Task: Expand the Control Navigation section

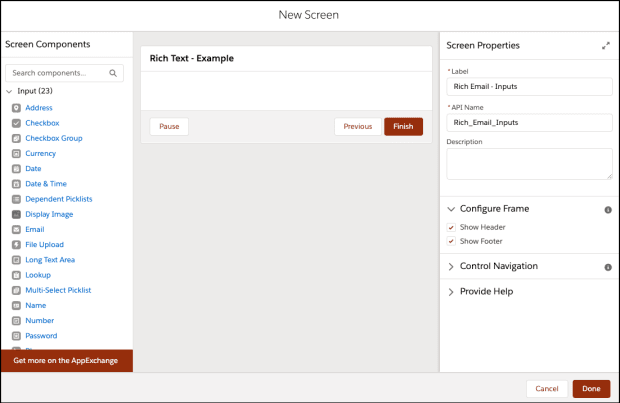Action: coord(498,266)
